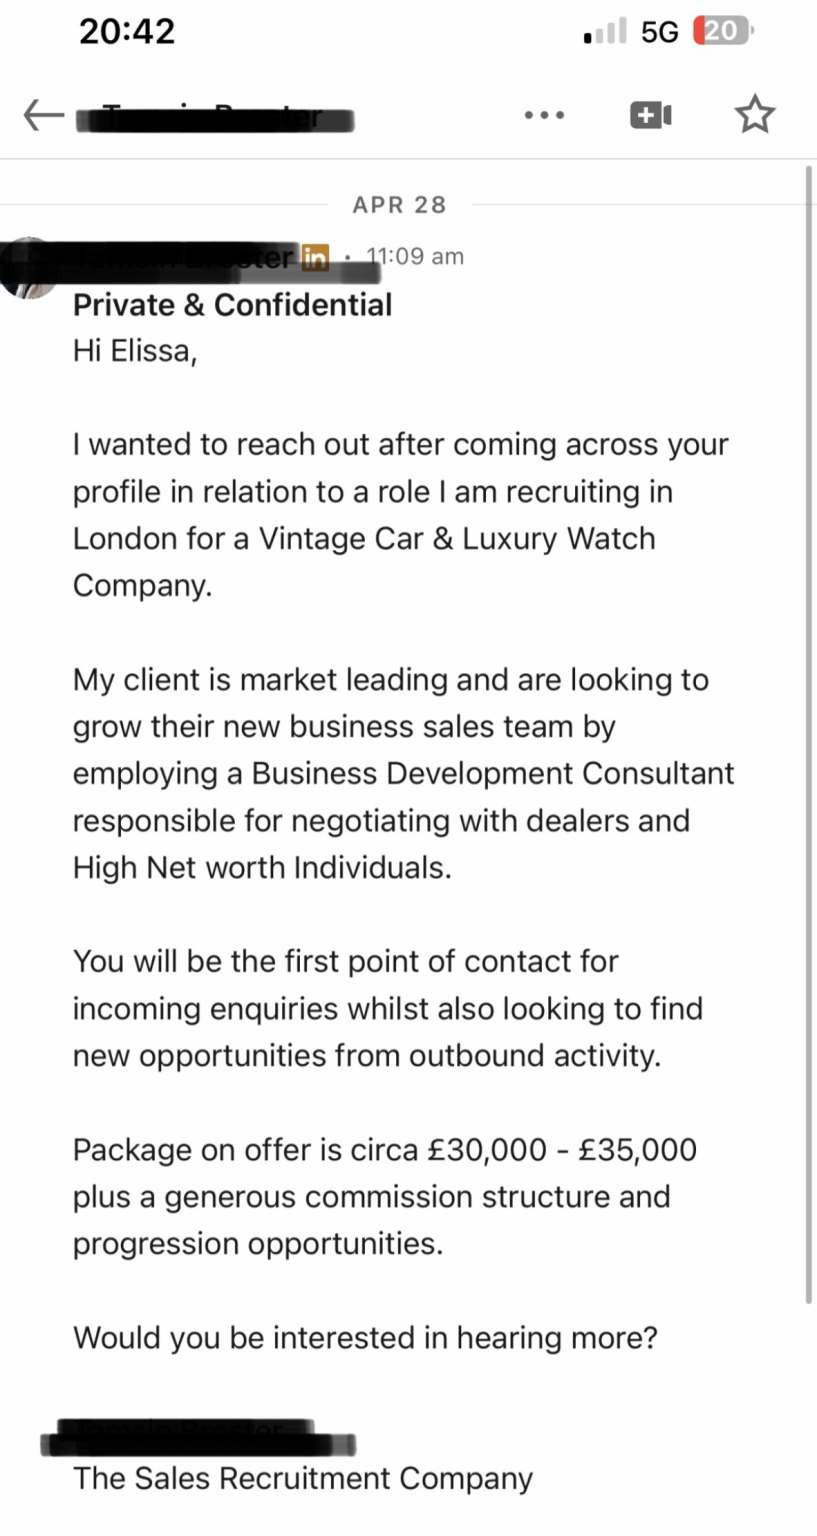Tap the Hi Elissa greeting line
817x1536 pixels.
[135, 352]
